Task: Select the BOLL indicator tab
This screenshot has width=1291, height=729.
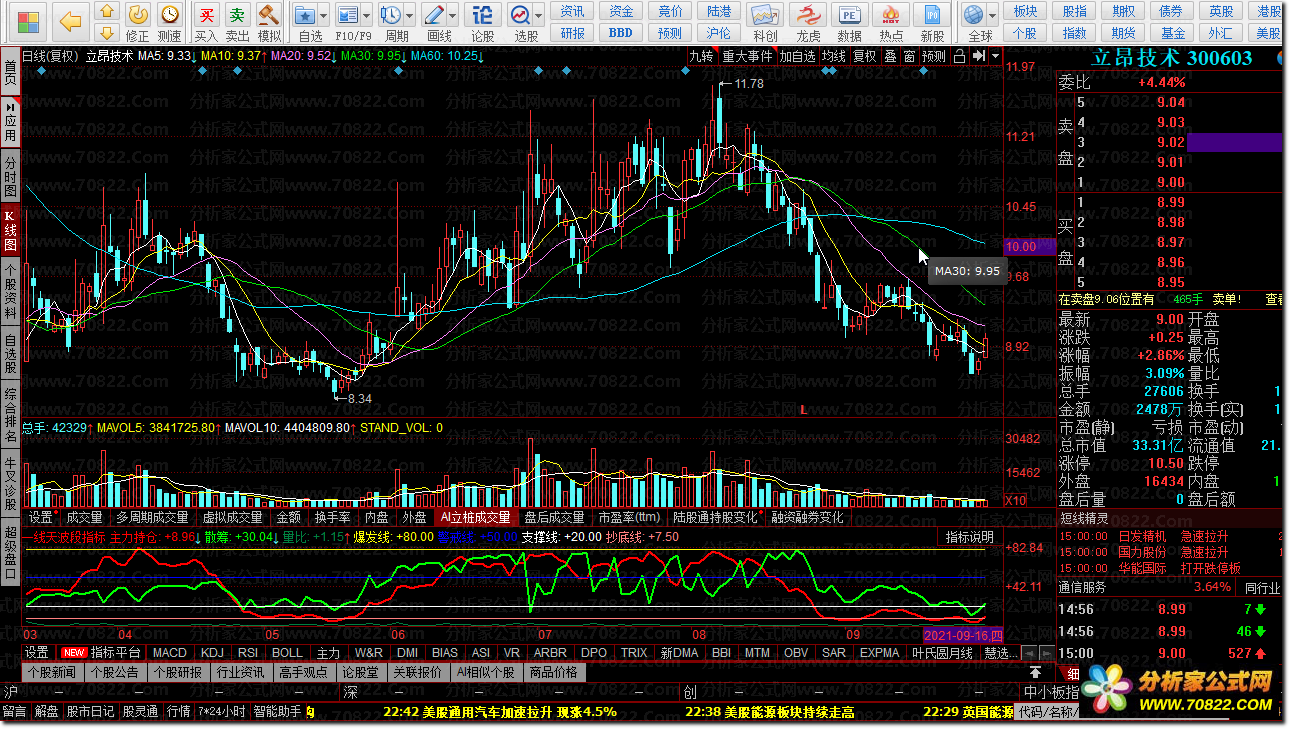Action: 287,652
